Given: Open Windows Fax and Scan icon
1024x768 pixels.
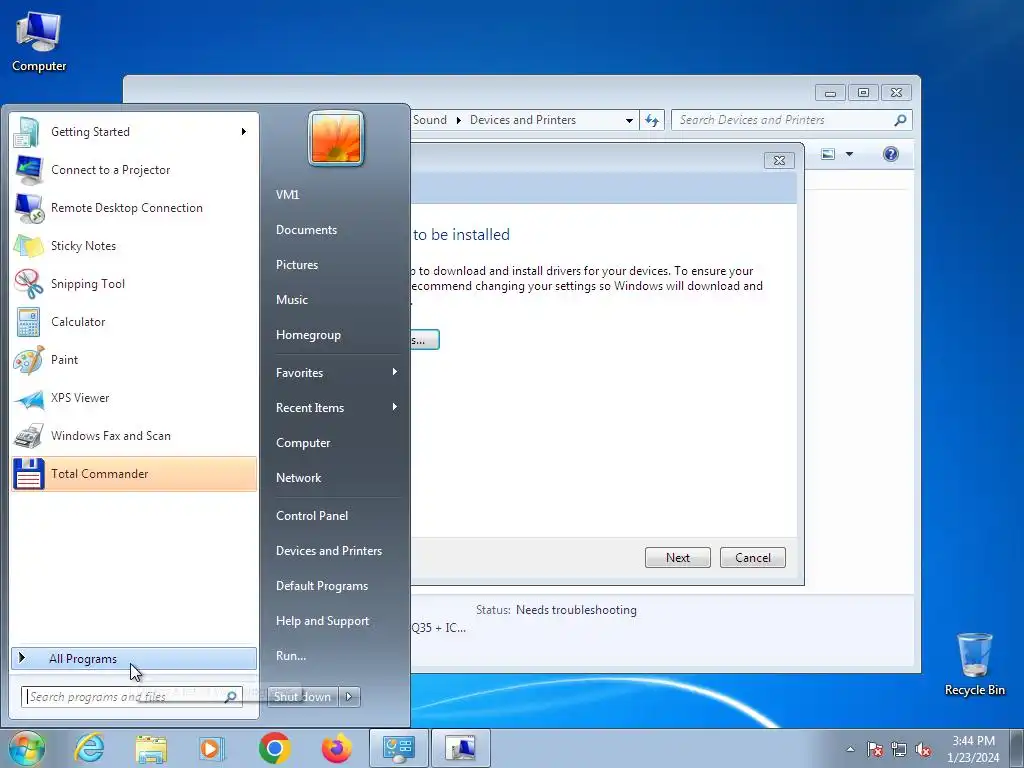Looking at the screenshot, I should pos(28,436).
